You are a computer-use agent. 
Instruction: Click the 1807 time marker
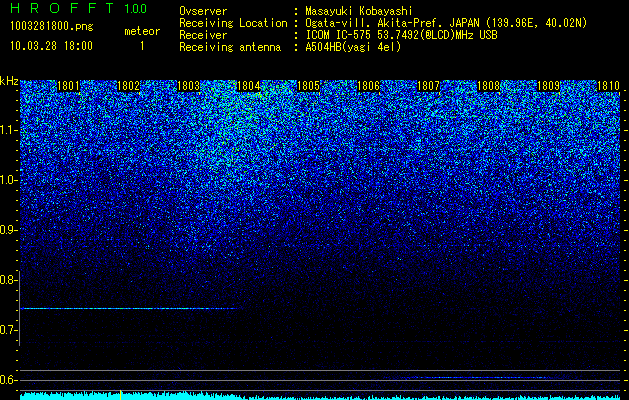coord(428,86)
